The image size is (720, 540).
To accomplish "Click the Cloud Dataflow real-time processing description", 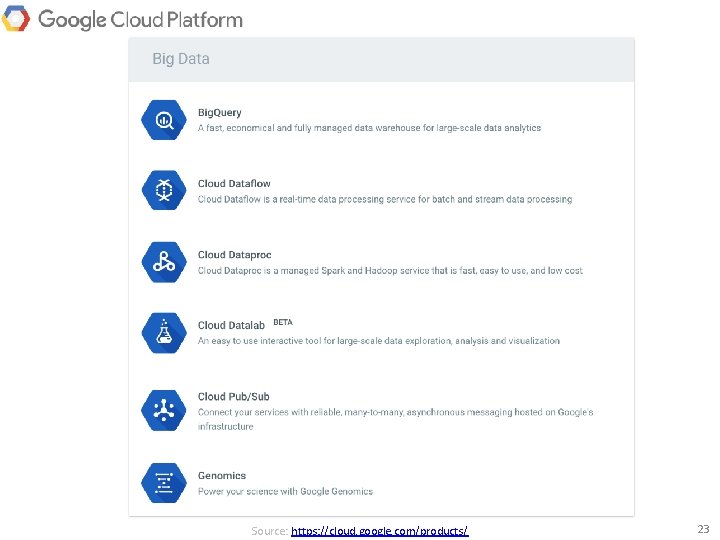I will (385, 199).
